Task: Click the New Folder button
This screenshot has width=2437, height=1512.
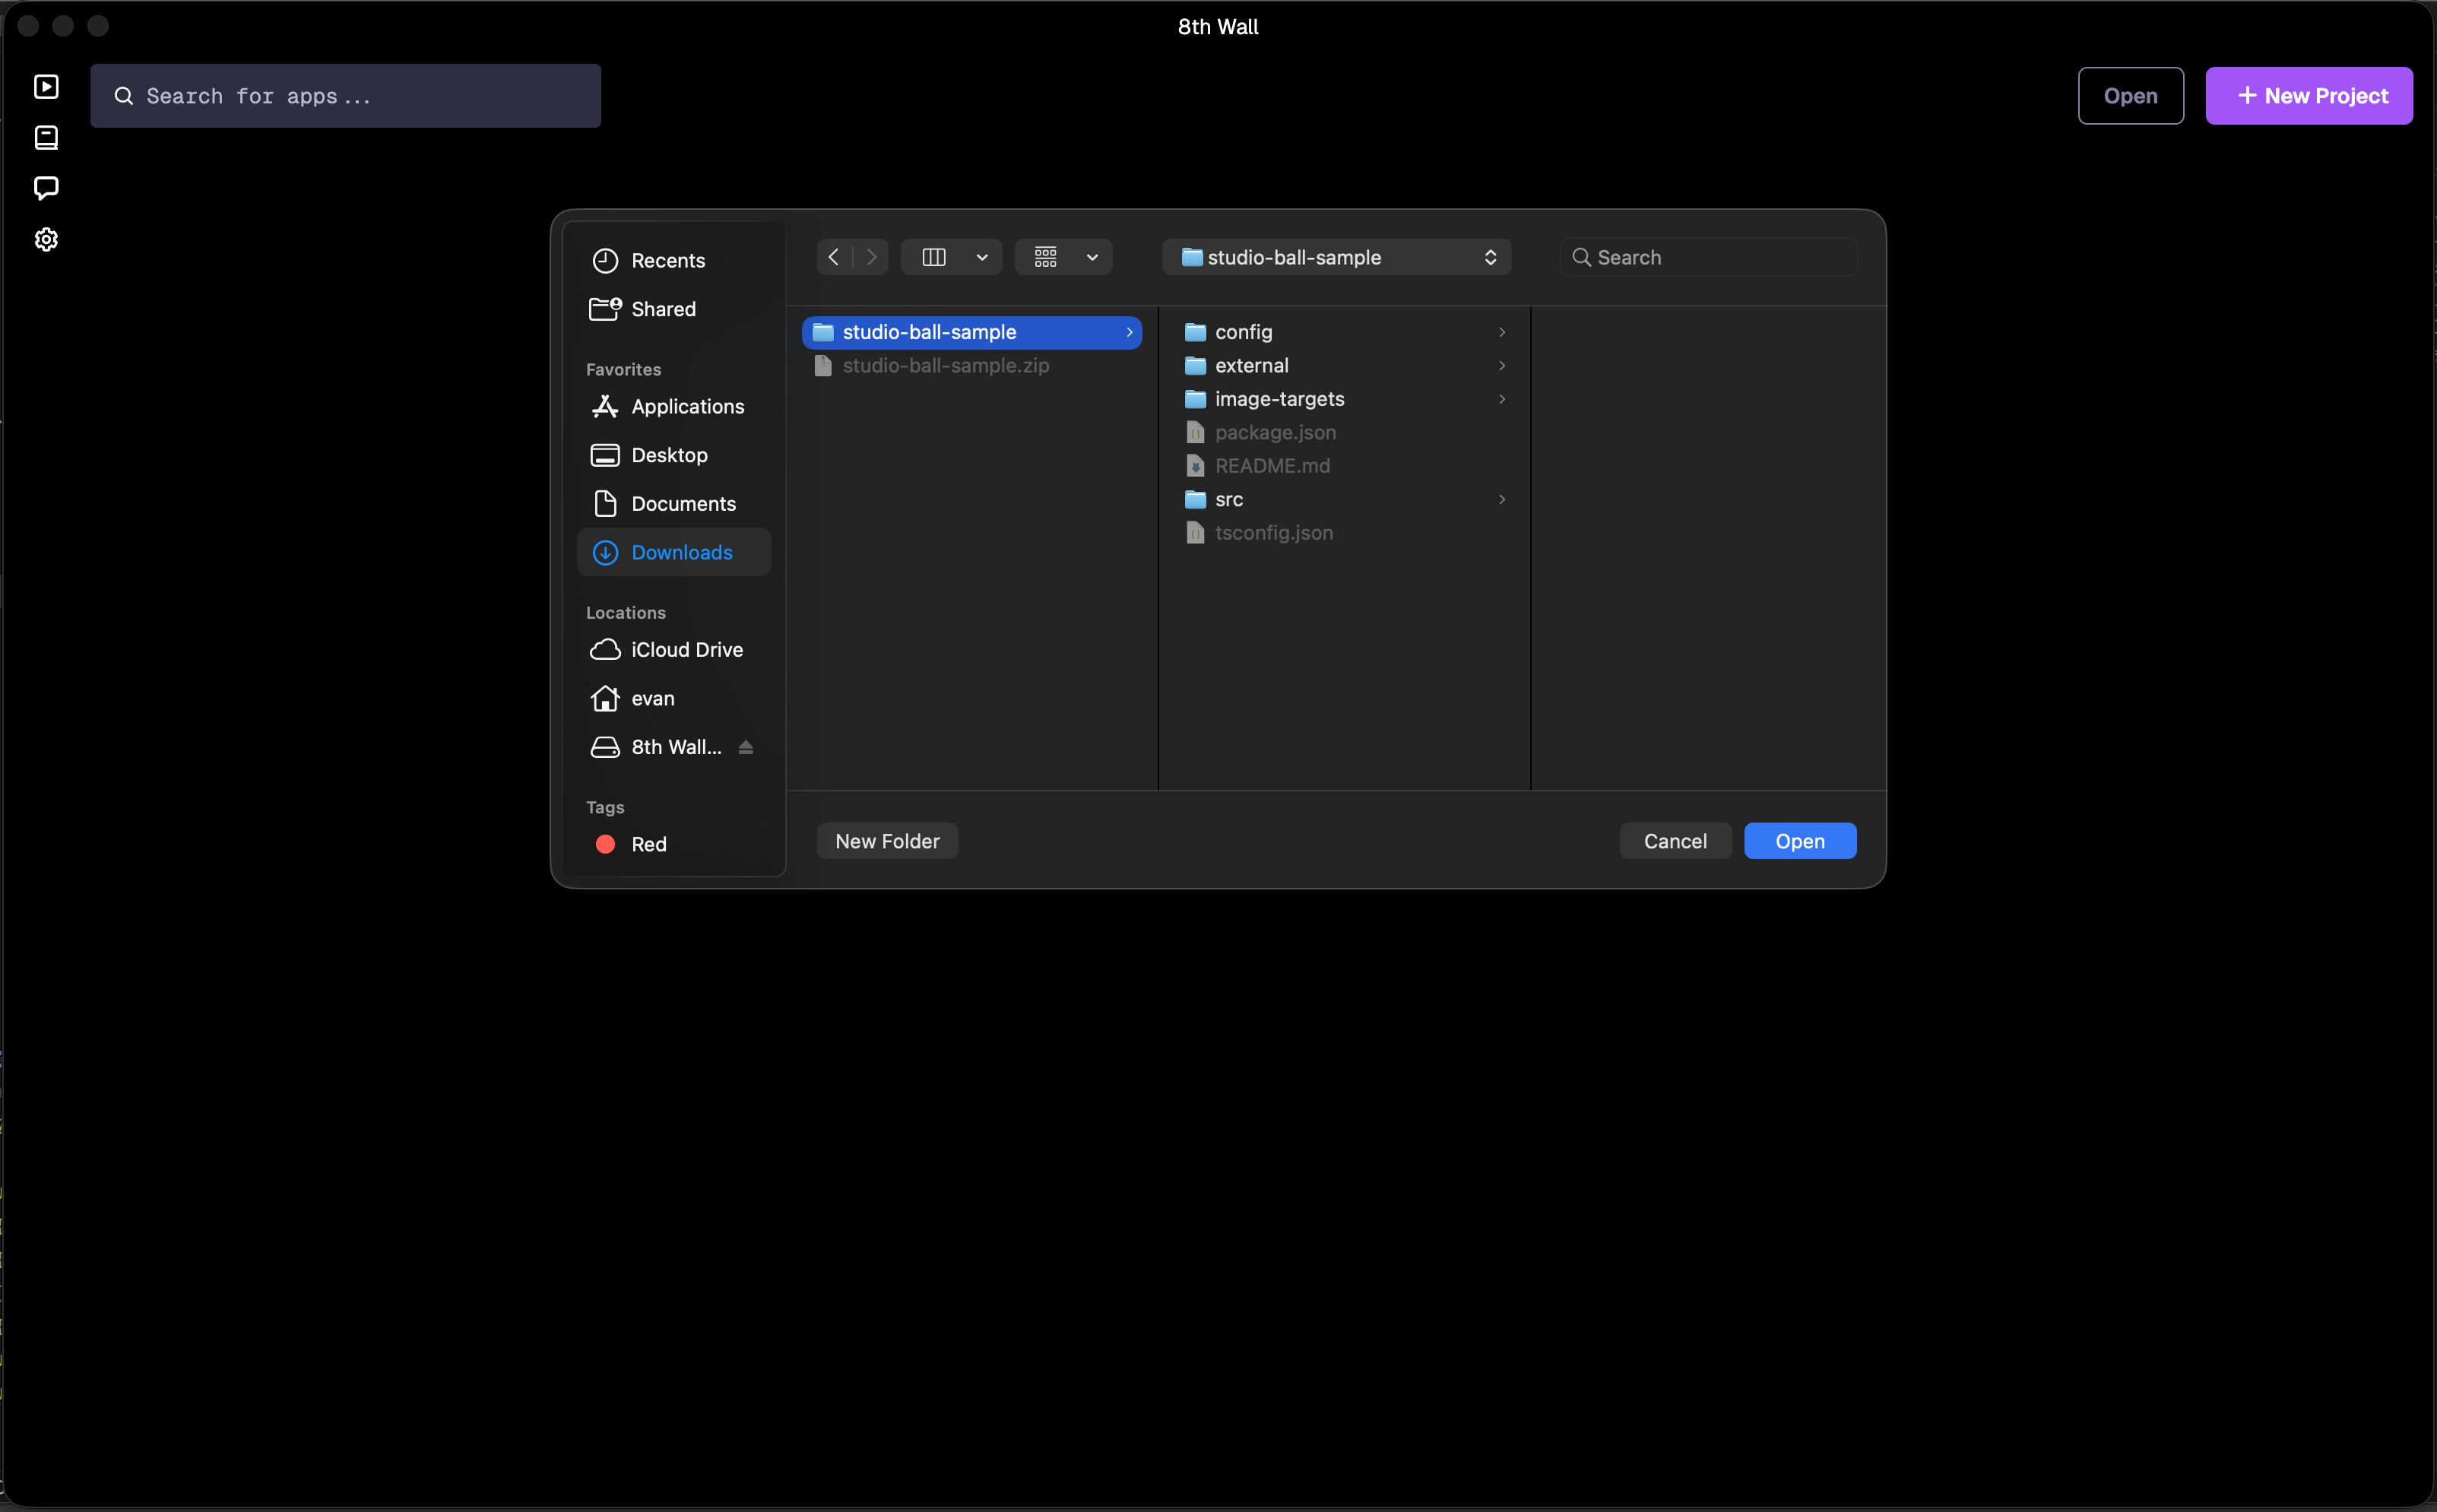Action: (x=887, y=841)
